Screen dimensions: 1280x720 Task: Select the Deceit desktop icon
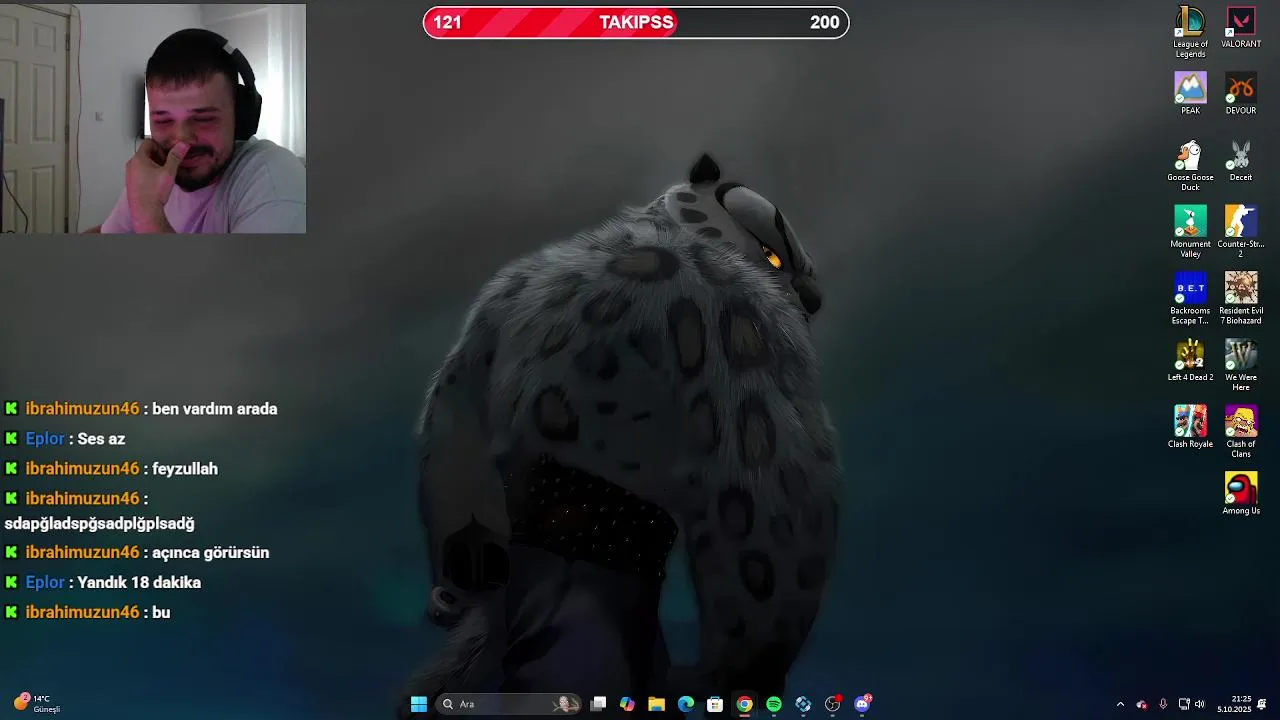coord(1241,161)
